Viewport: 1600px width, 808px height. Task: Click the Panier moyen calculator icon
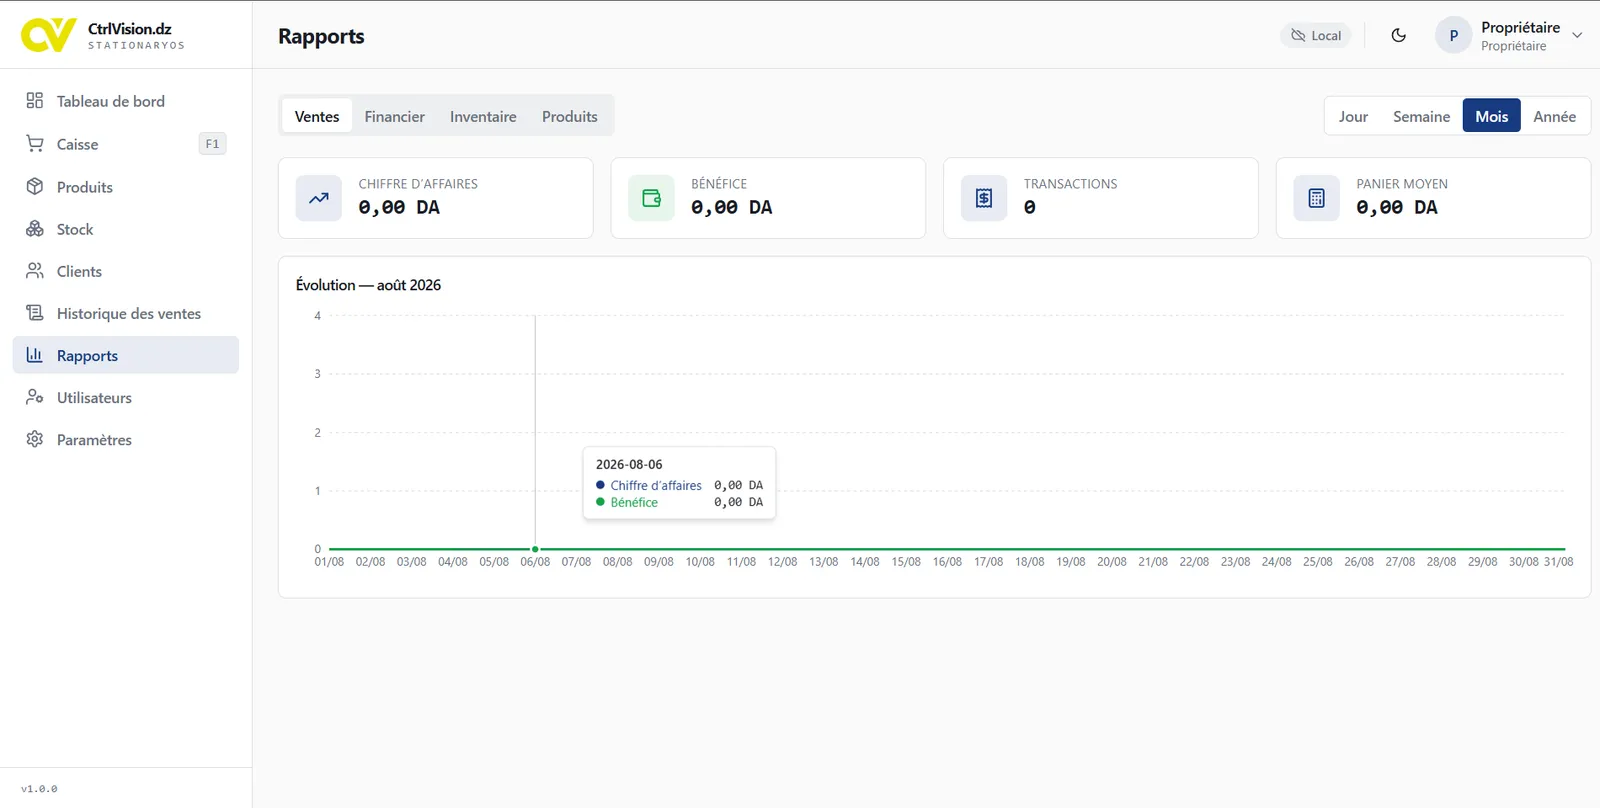[1316, 198]
